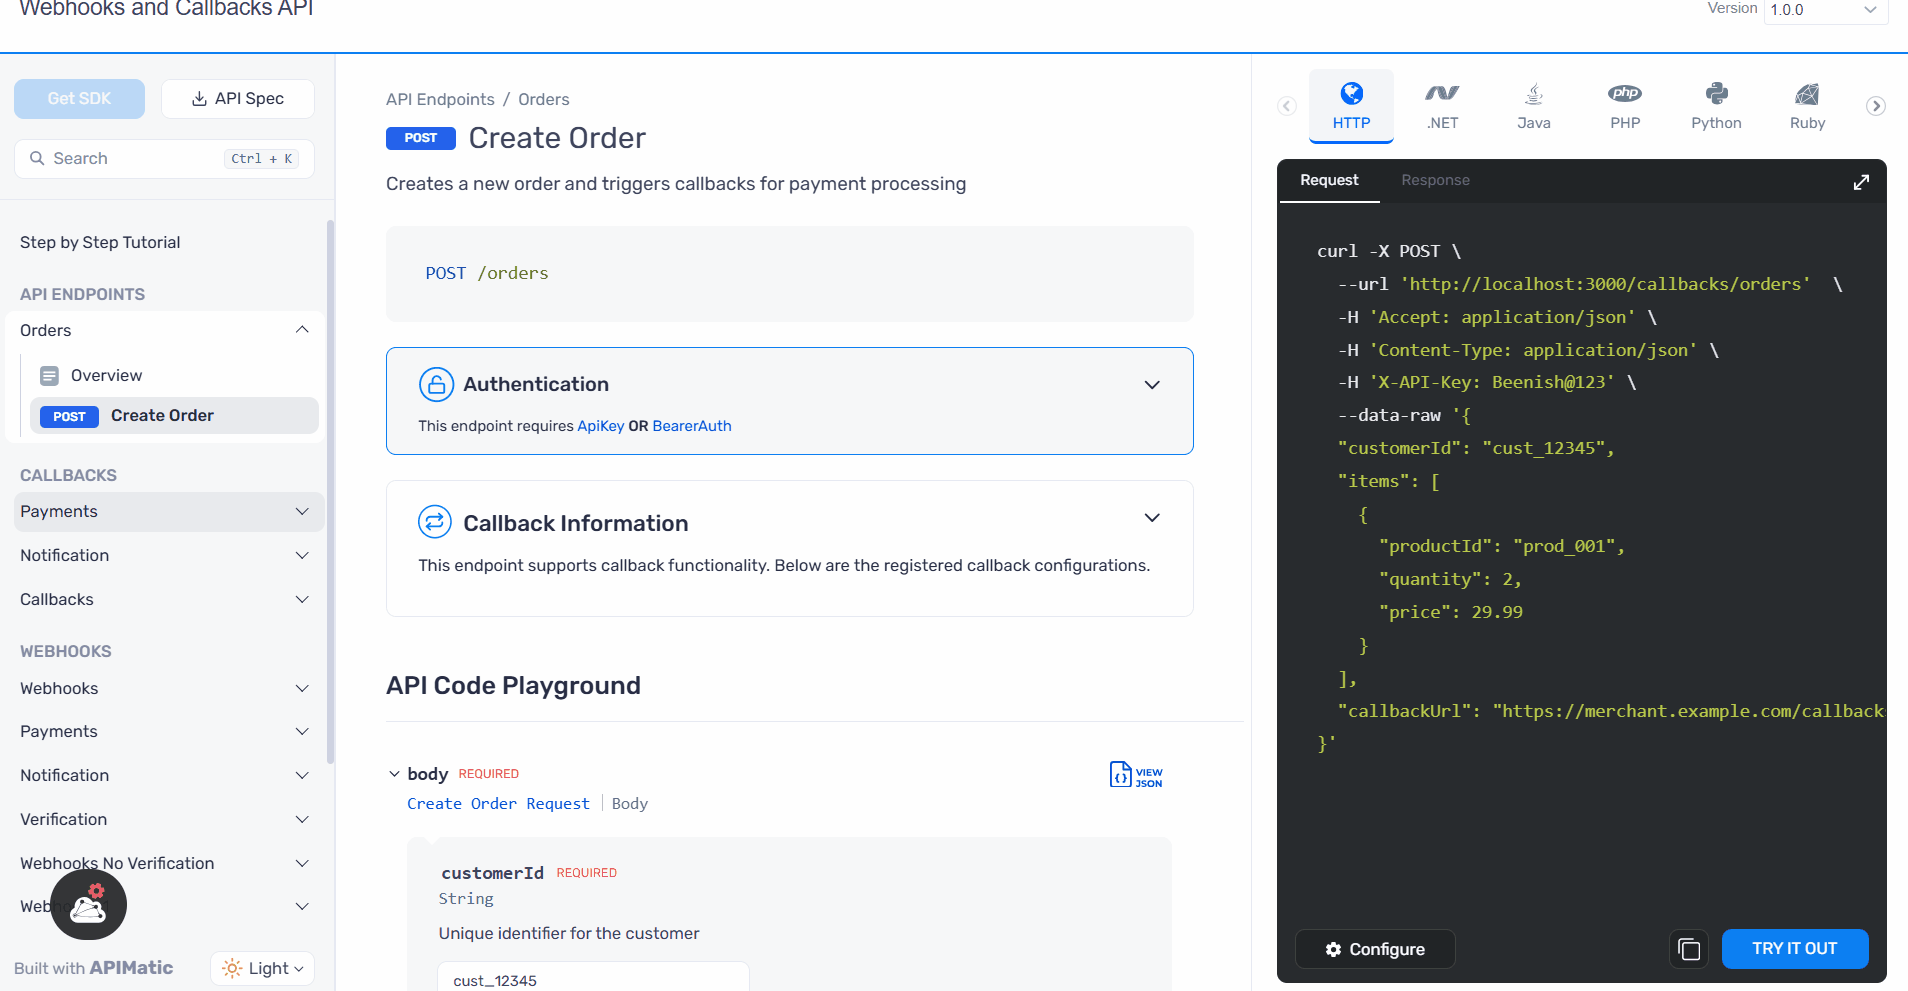Select the HTTP language icon

coord(1351,94)
